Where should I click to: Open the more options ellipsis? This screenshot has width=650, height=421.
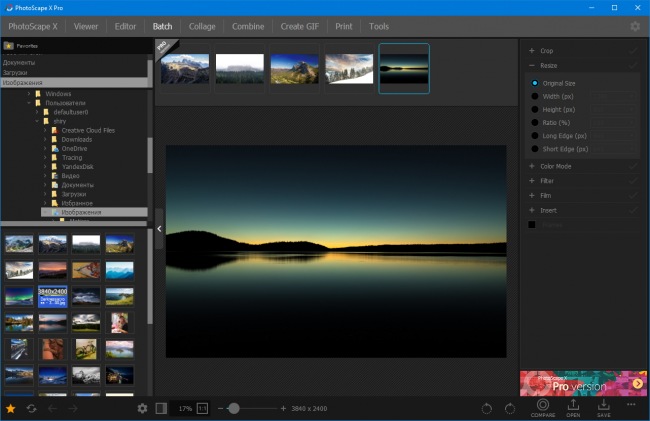[631, 404]
